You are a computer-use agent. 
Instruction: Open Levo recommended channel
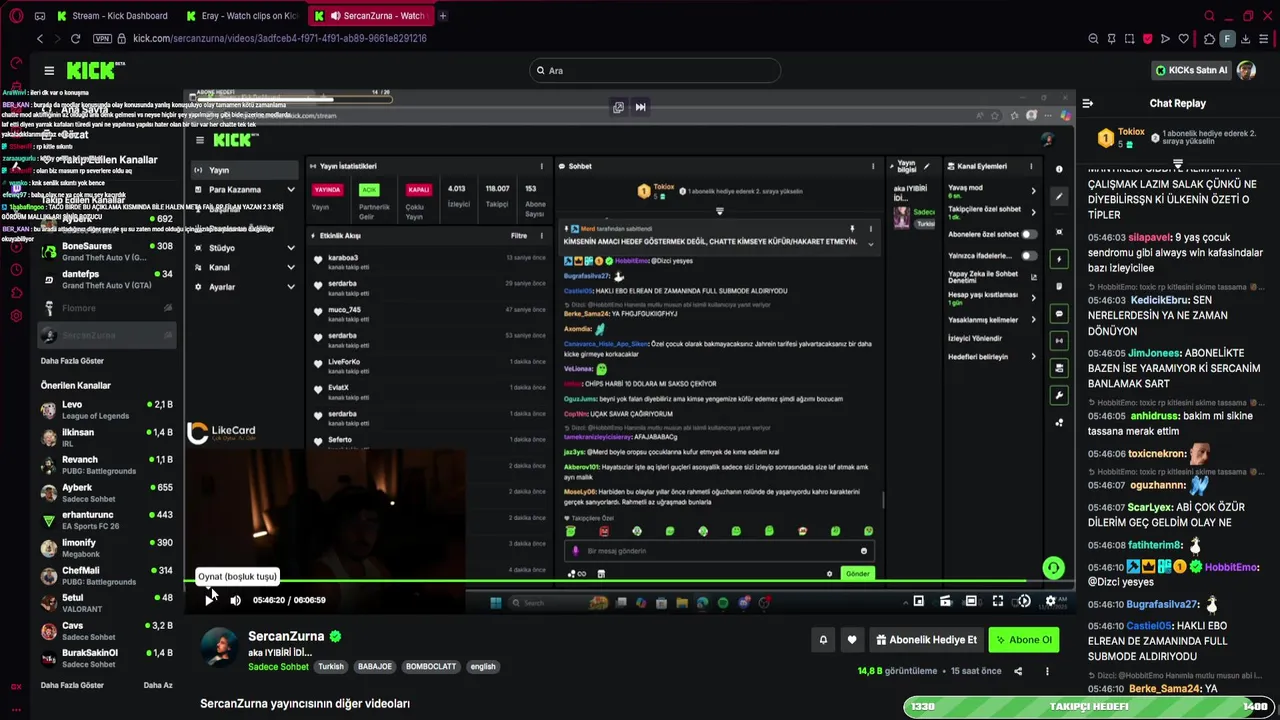click(x=108, y=410)
